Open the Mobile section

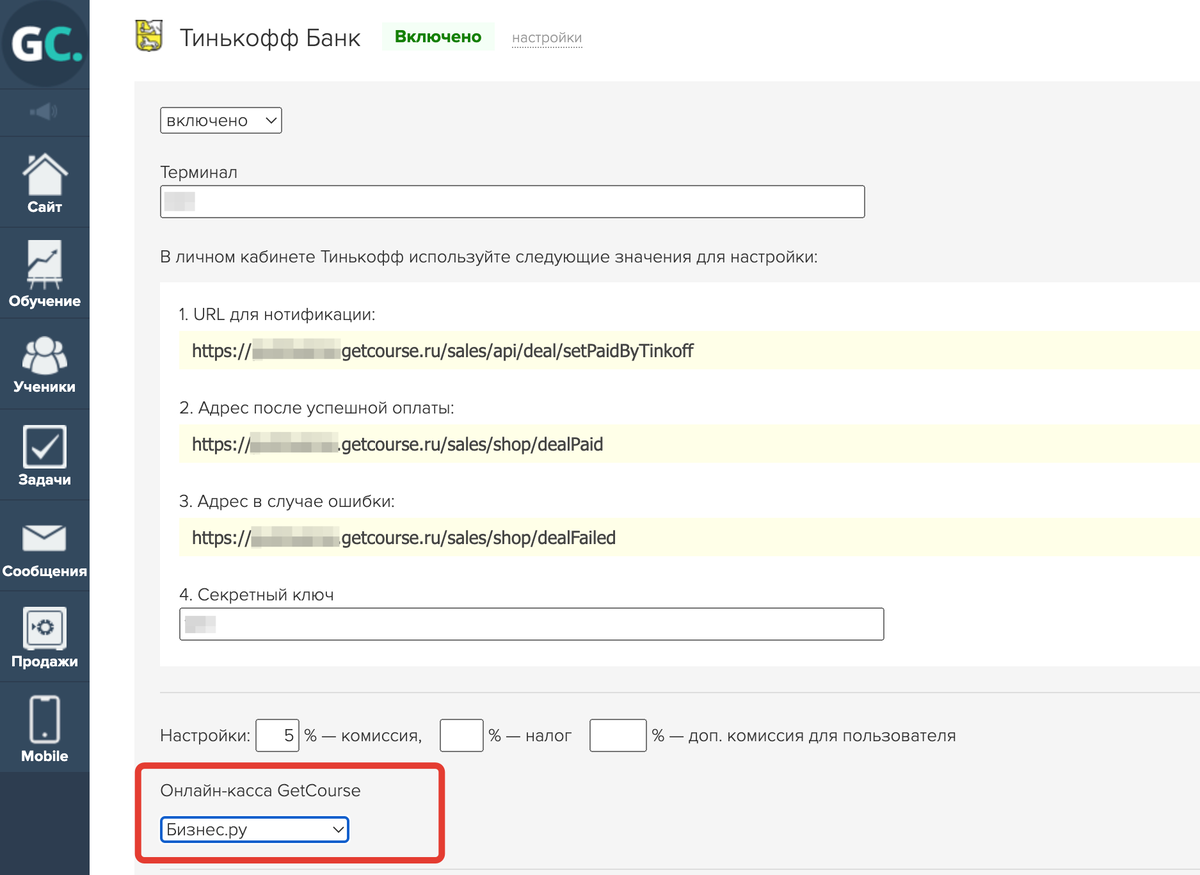[44, 728]
